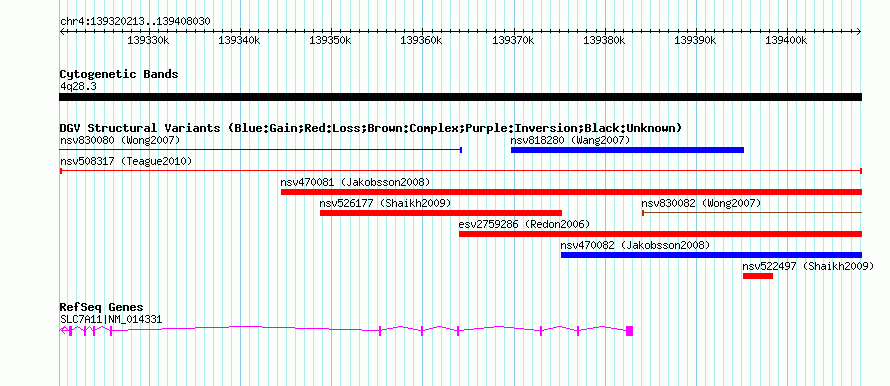Click the 139390k ruler tick label
Viewport: 890px width, 386px height.
tap(695, 40)
